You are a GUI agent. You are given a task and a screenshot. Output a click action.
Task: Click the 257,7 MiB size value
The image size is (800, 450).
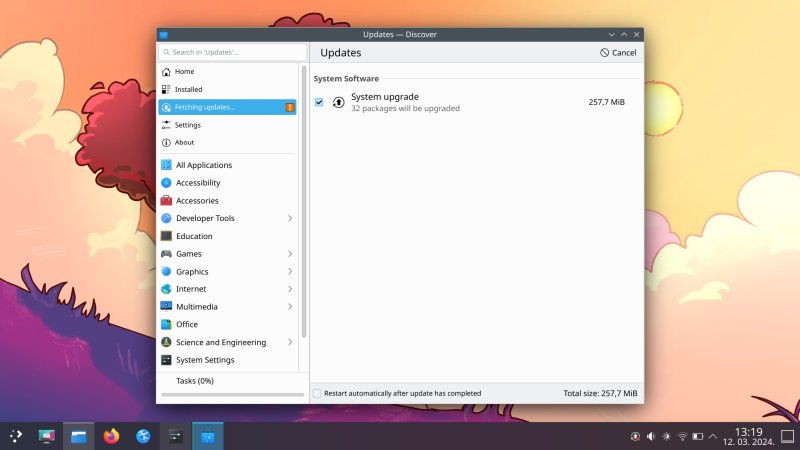coord(607,102)
